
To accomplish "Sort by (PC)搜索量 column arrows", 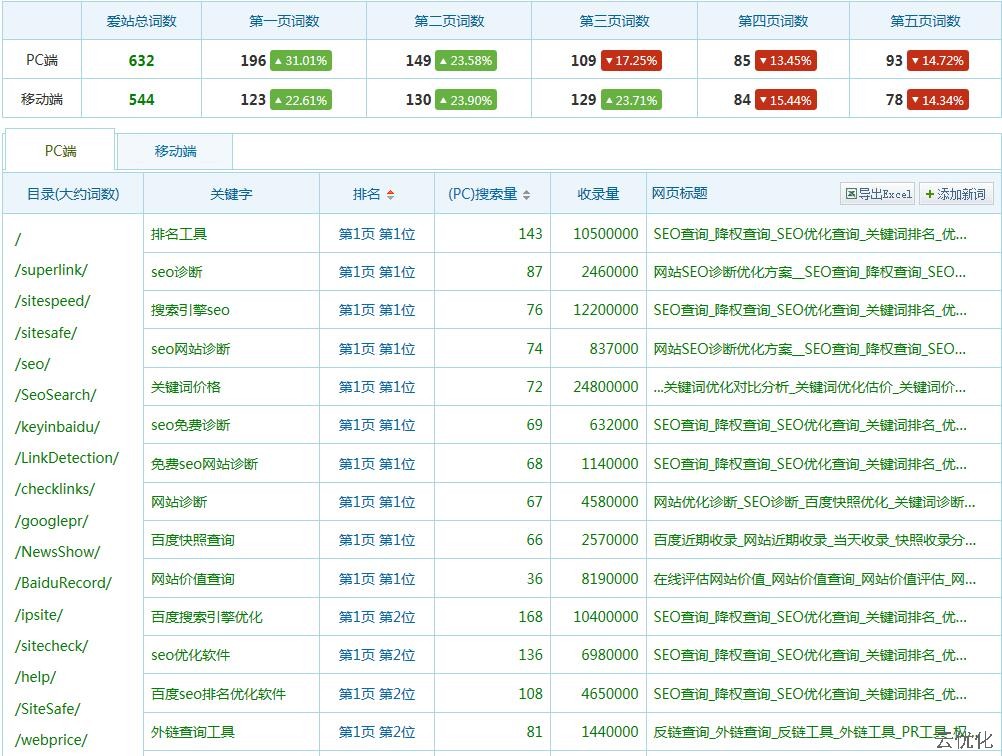I will coord(526,194).
